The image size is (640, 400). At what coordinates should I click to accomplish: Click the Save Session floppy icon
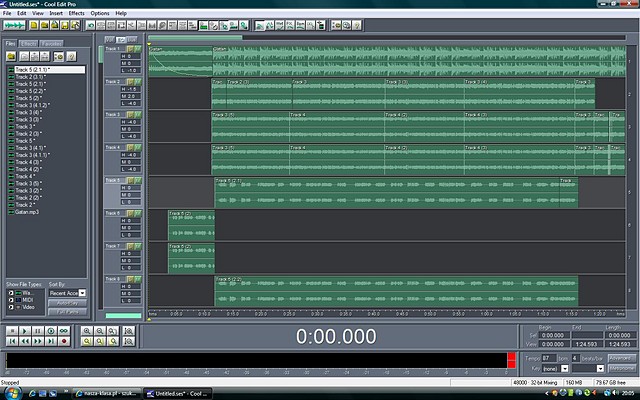[x=64, y=25]
